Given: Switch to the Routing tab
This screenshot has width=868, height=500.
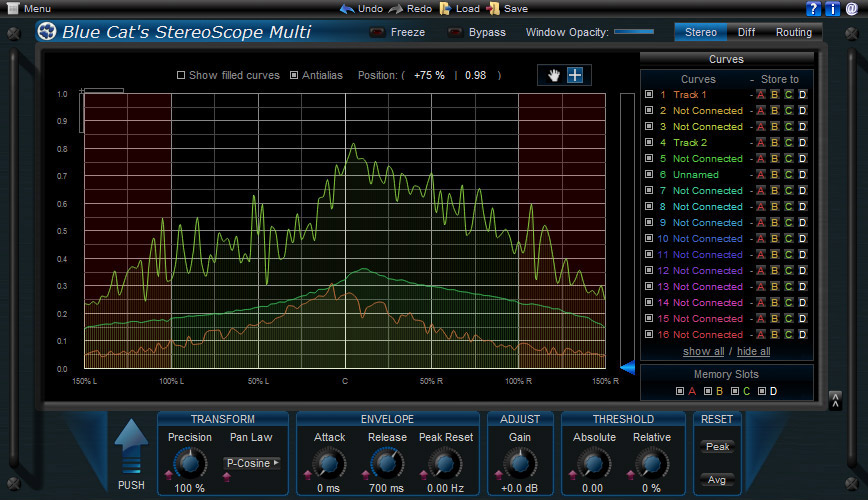Looking at the screenshot, I should (793, 32).
